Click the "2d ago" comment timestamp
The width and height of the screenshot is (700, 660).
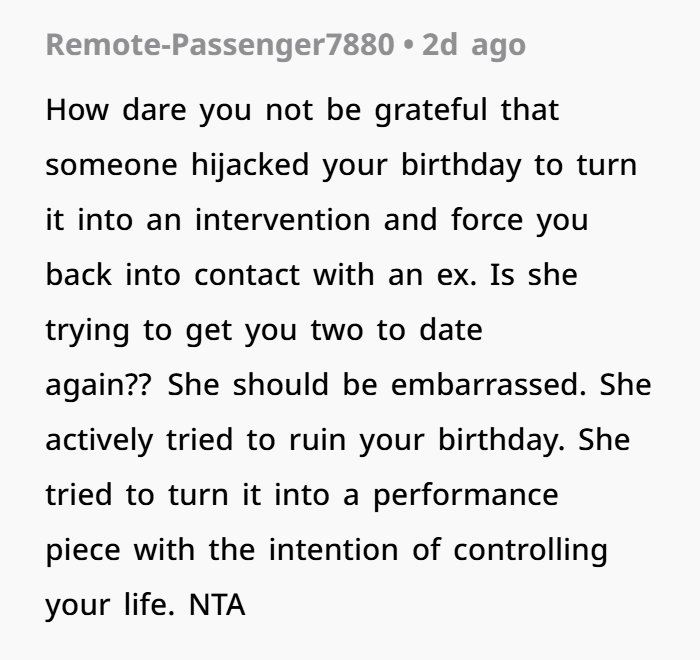[x=473, y=46]
